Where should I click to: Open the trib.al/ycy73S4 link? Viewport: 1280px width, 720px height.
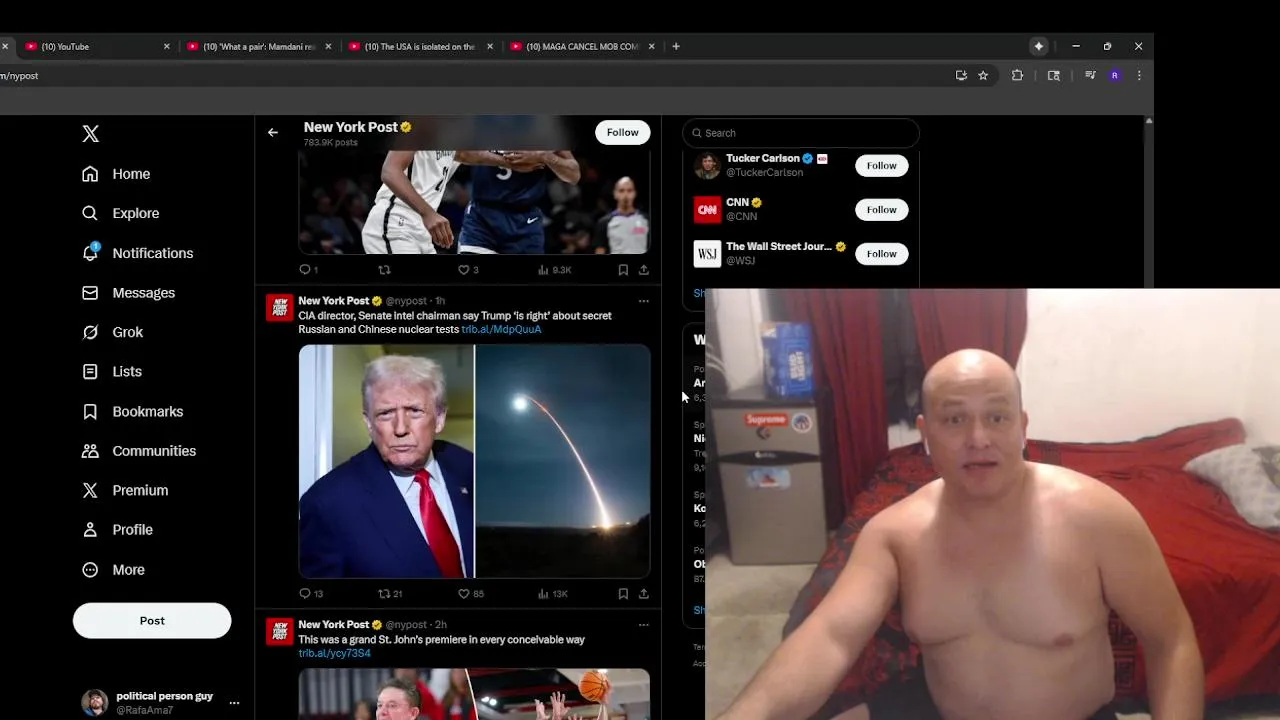pos(334,653)
